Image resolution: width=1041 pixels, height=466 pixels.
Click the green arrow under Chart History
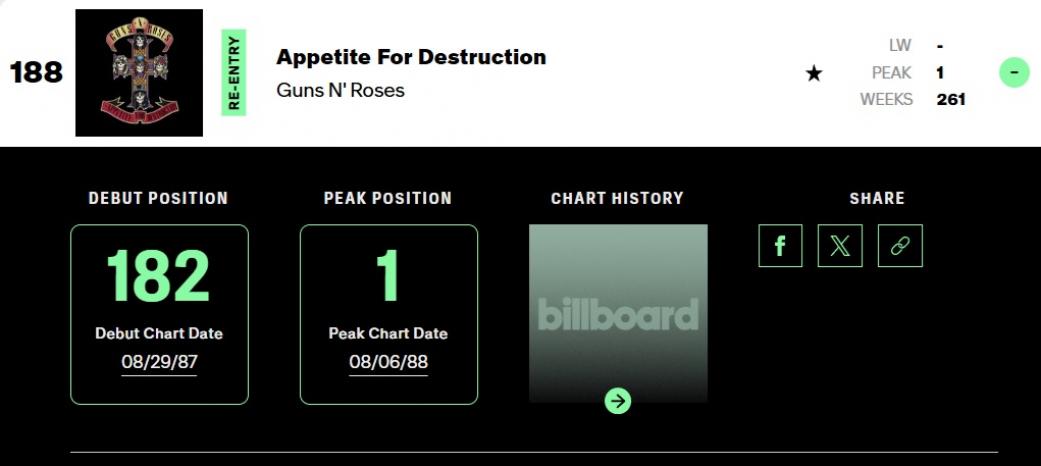[x=618, y=401]
